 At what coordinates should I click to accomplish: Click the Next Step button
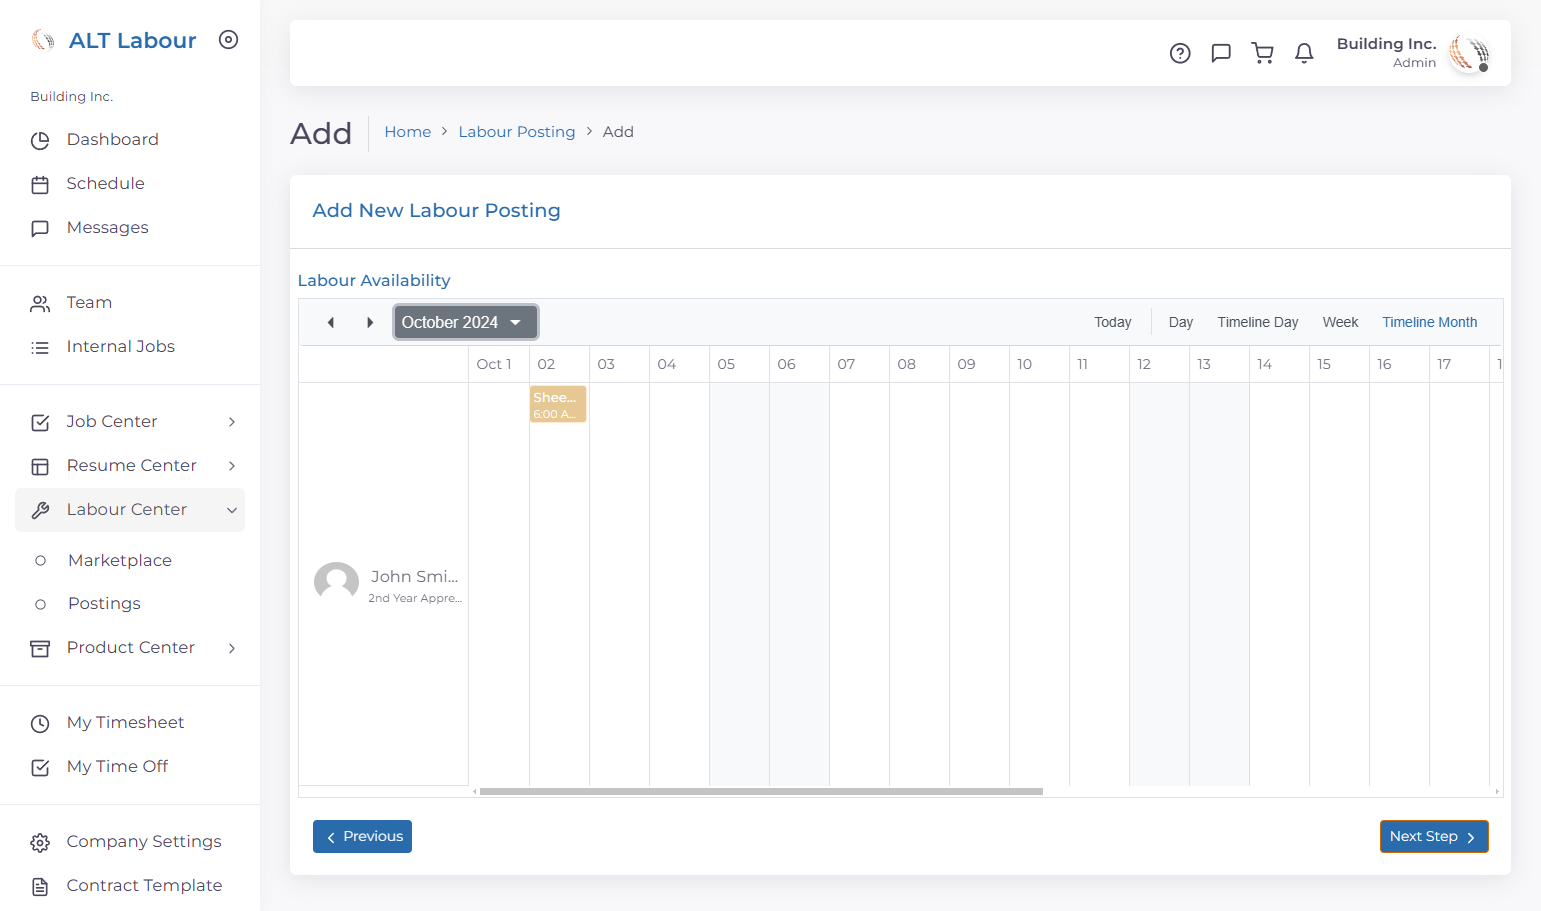[x=1434, y=837]
